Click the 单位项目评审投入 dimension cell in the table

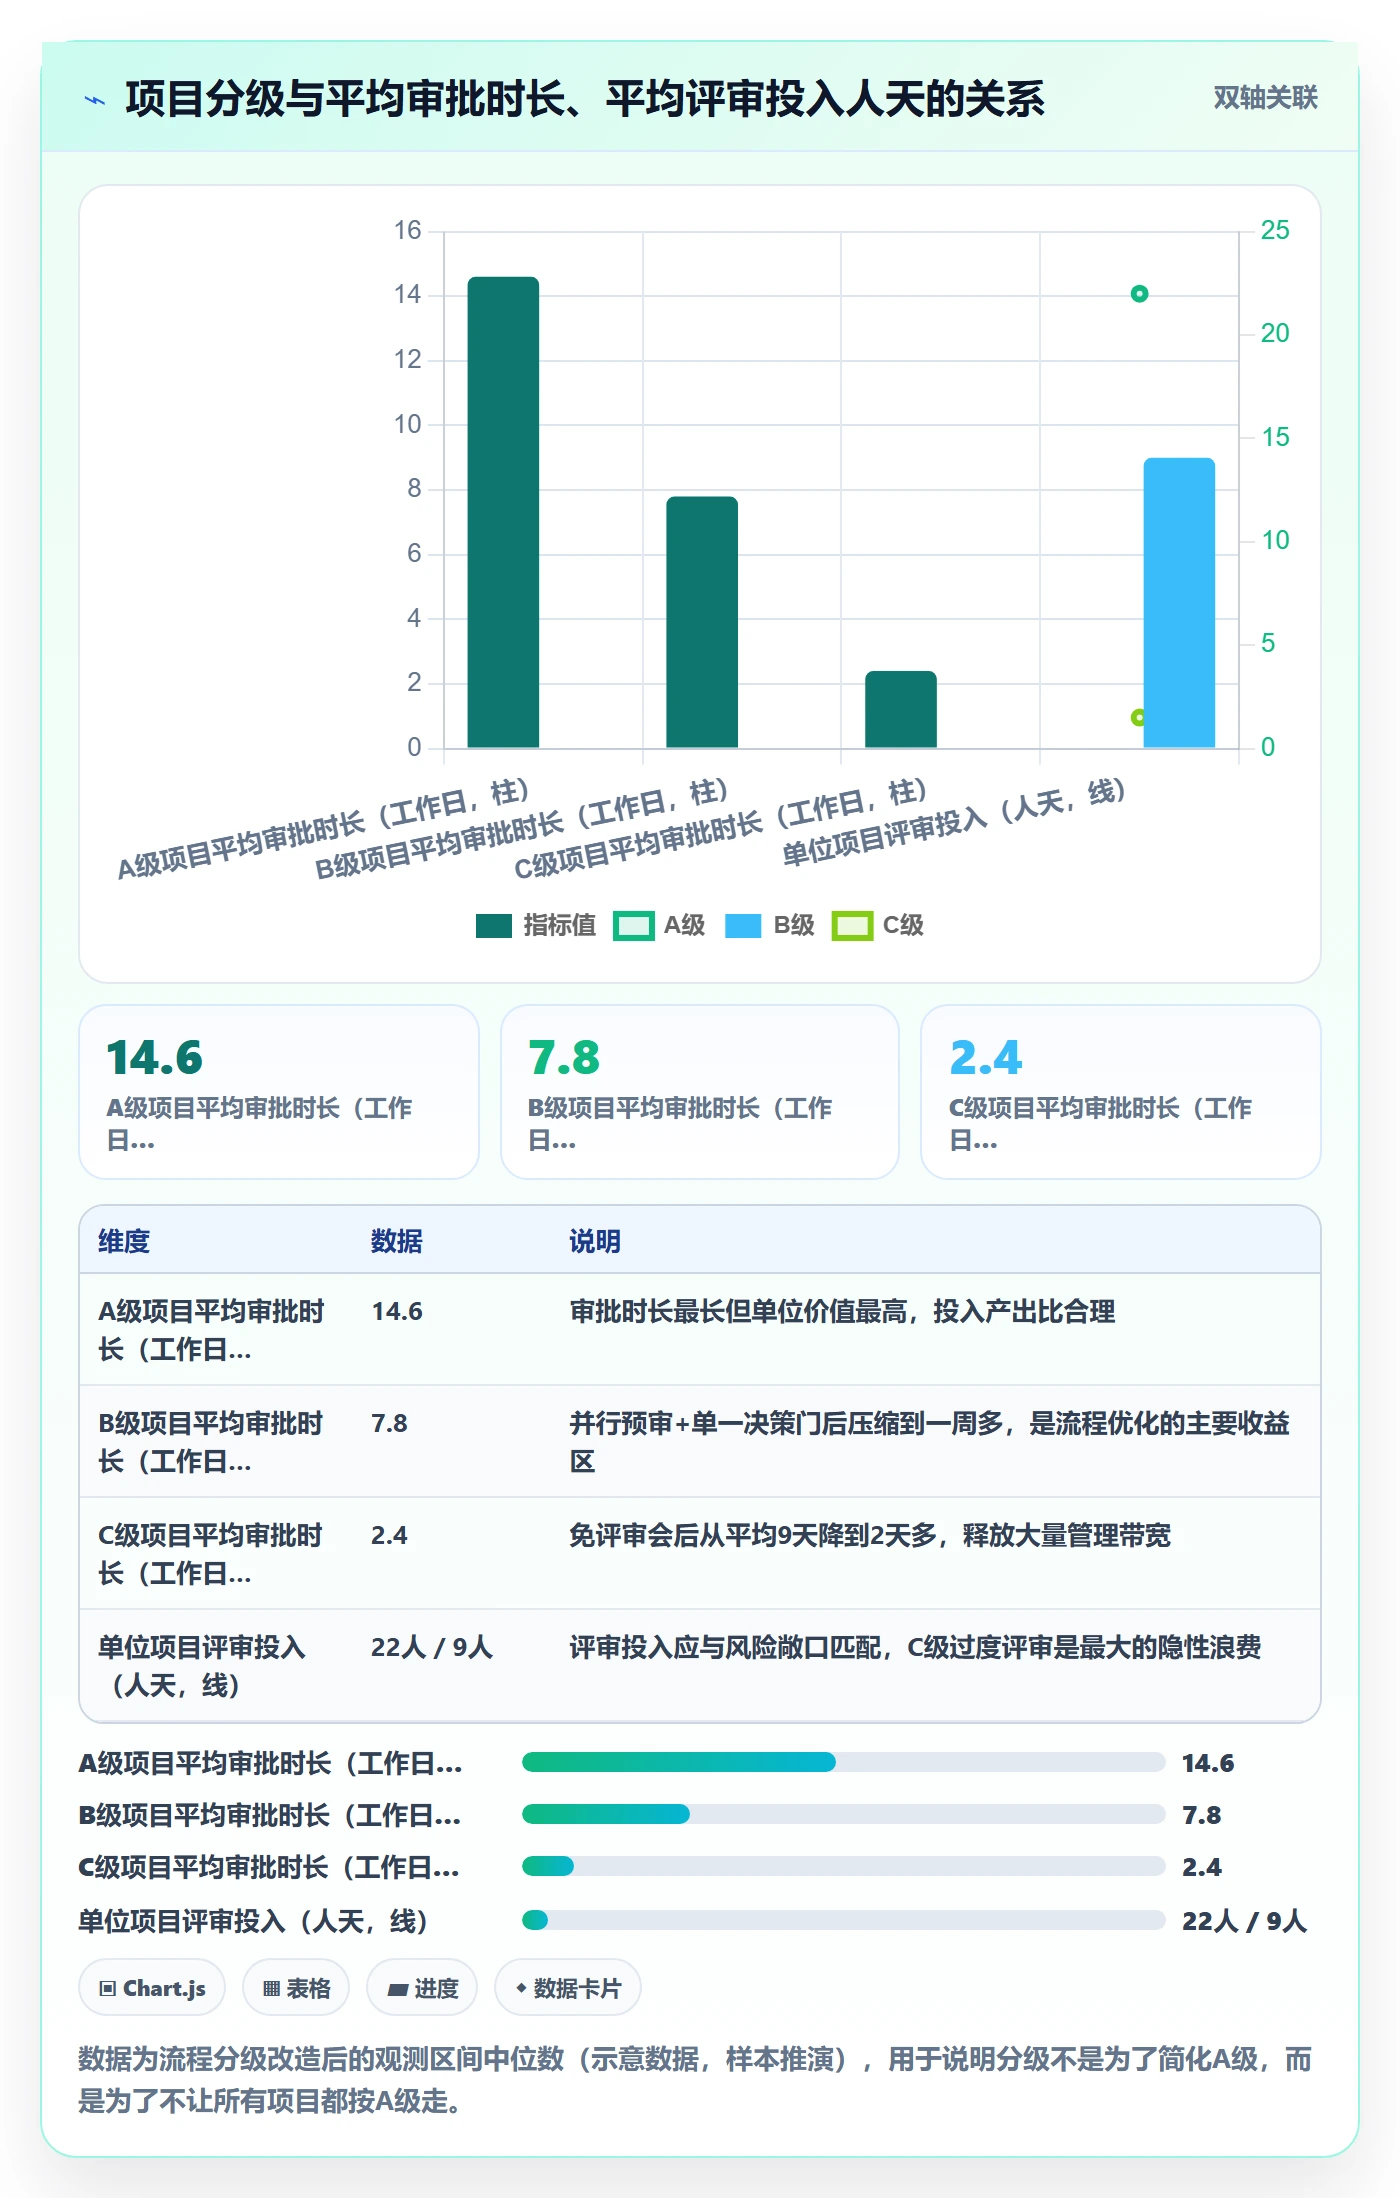pos(202,1666)
